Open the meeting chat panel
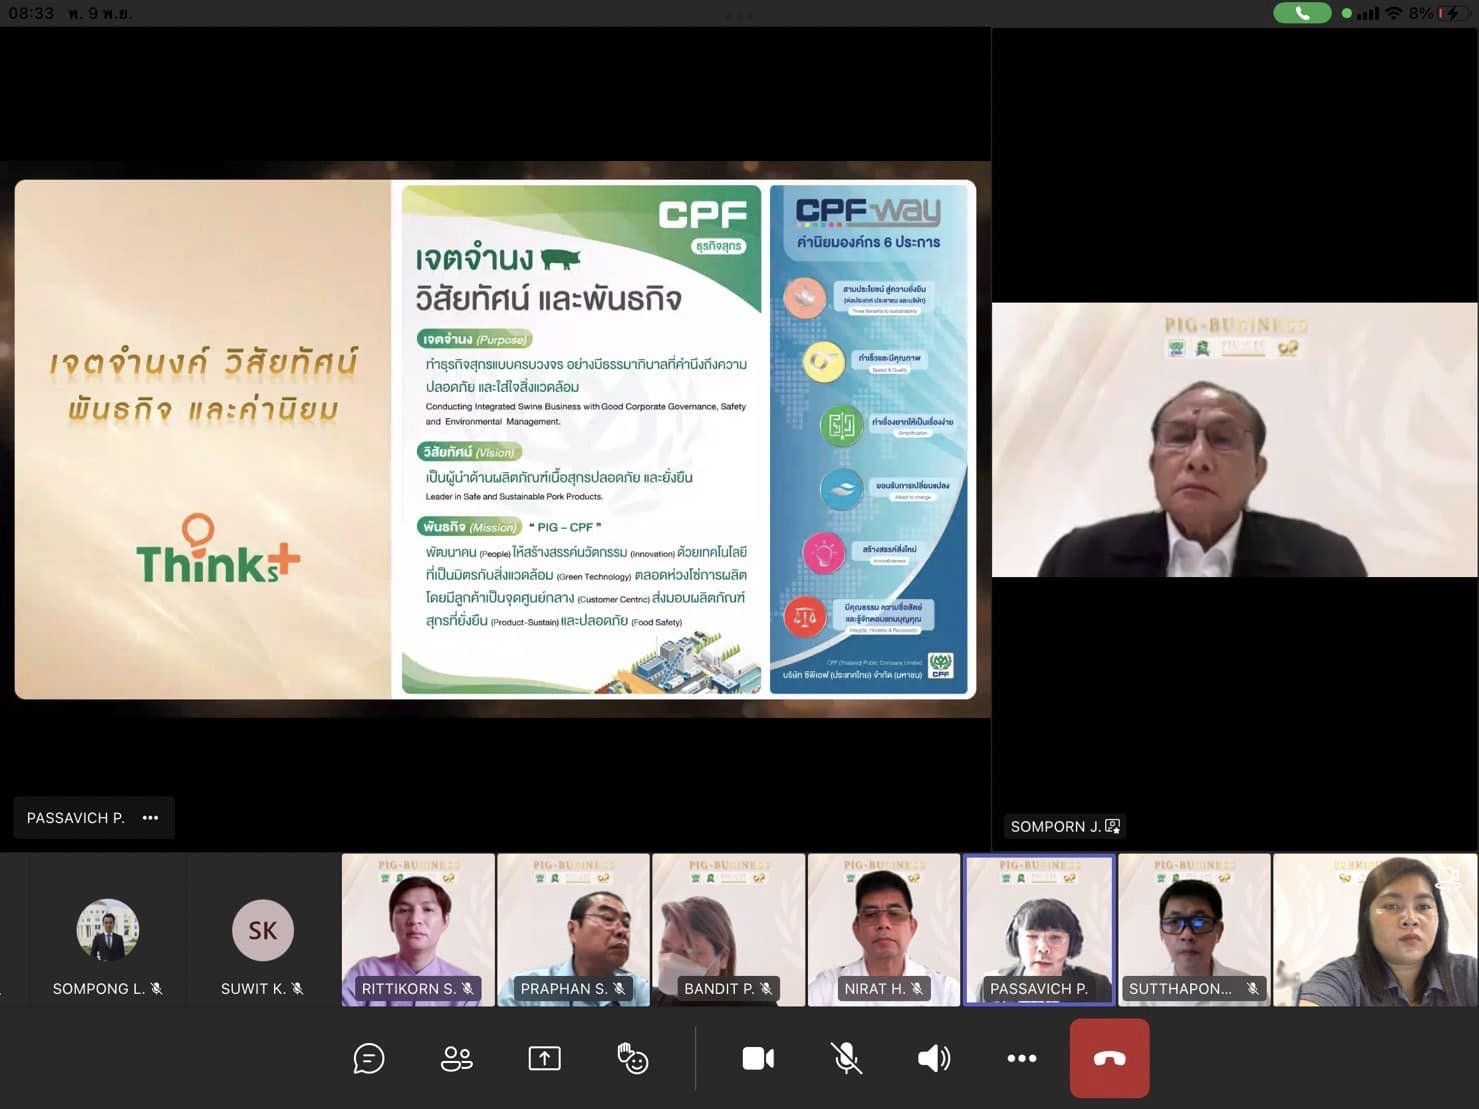 click(369, 1058)
